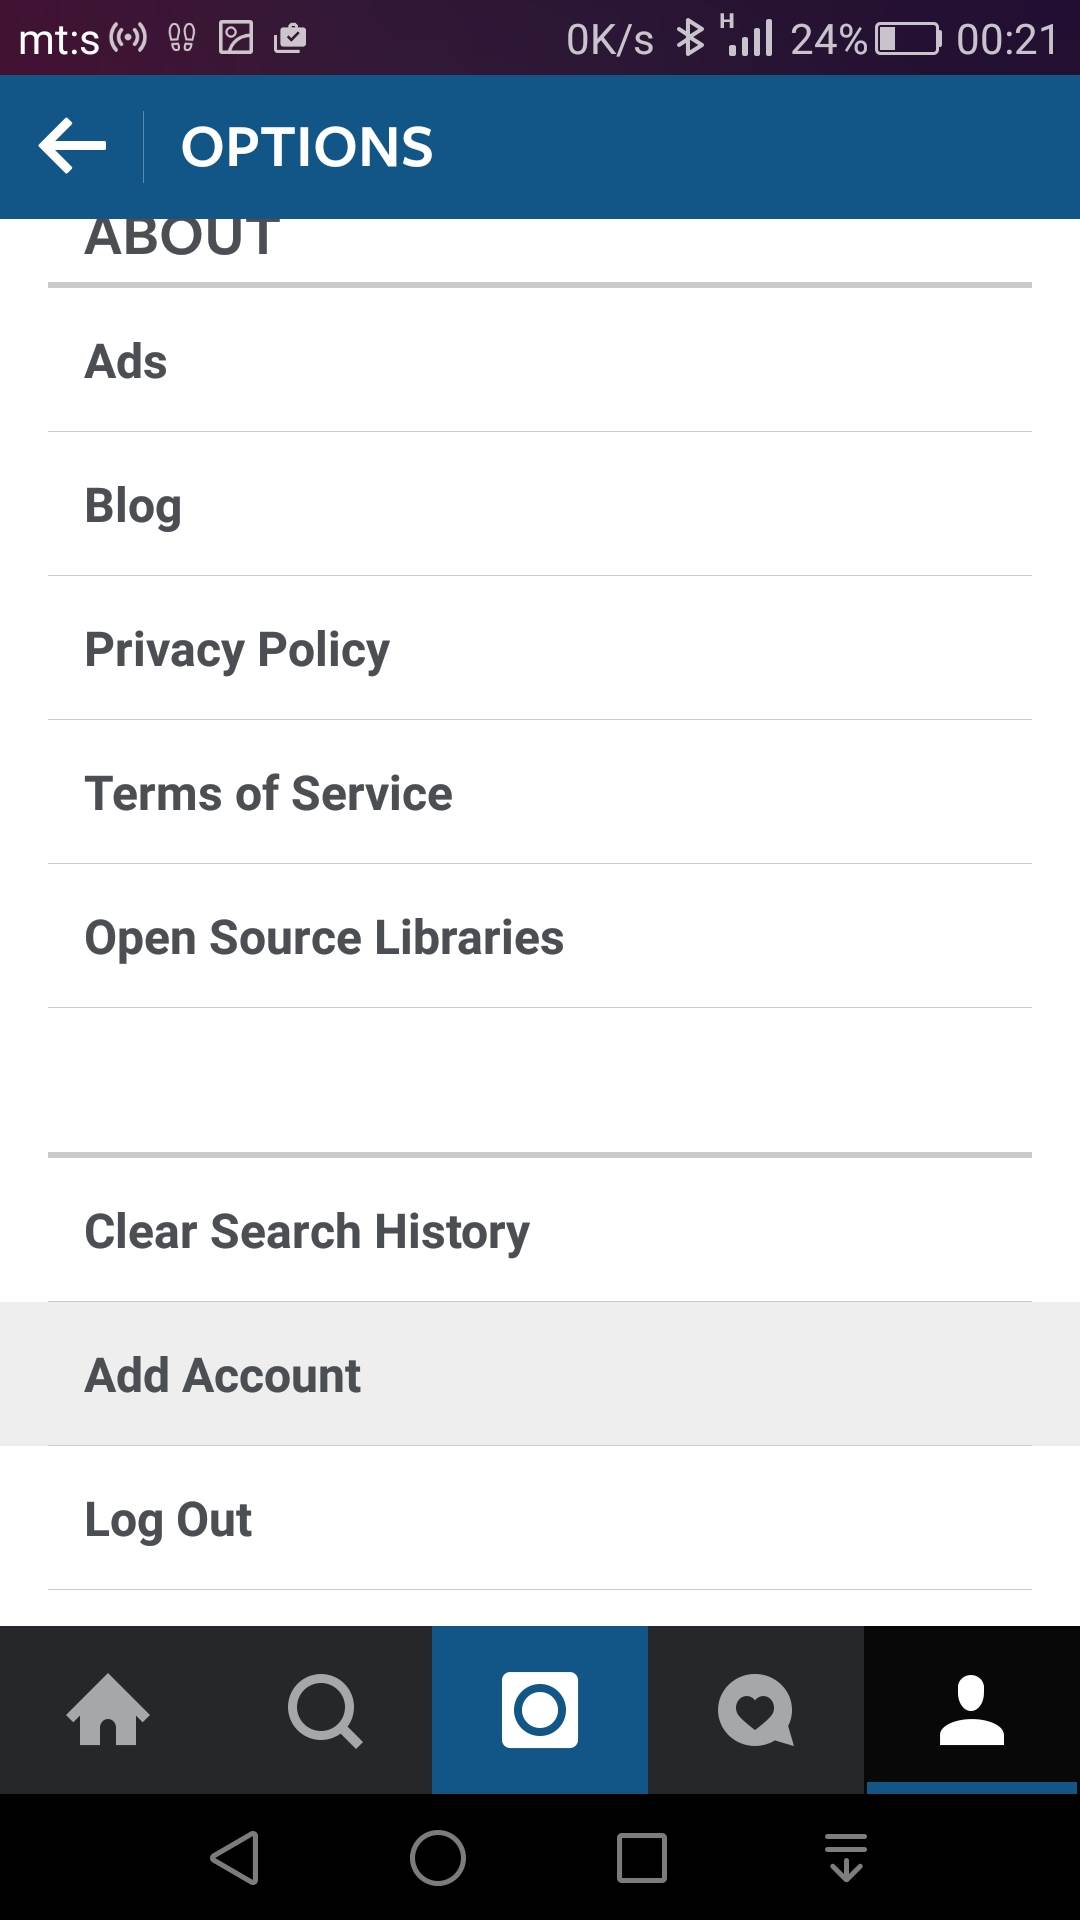Tap the hide navigation bar arrow icon
Viewport: 1080px width, 1920px height.
(846, 1858)
